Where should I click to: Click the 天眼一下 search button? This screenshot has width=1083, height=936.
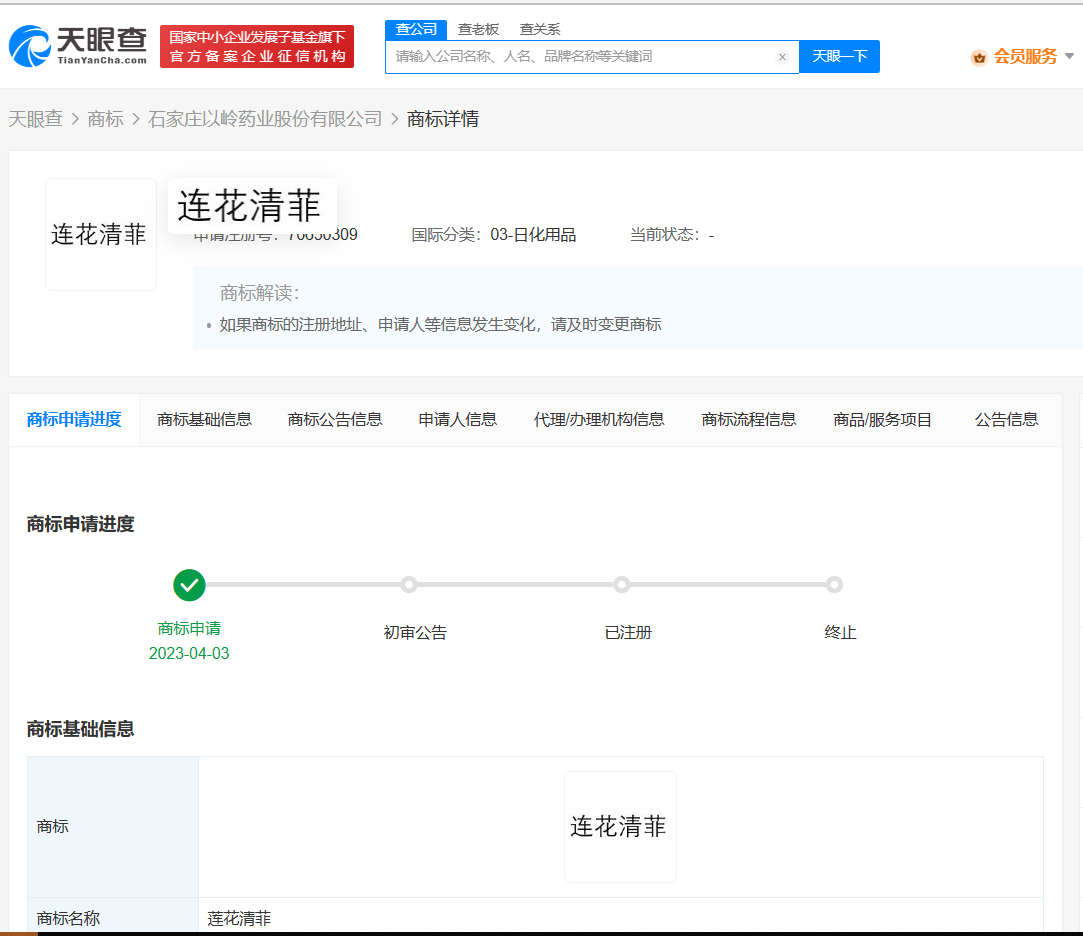click(839, 57)
